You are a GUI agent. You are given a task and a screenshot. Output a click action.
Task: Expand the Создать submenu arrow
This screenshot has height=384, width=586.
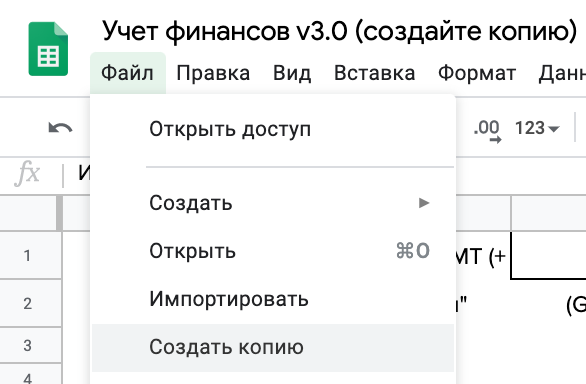(x=424, y=203)
